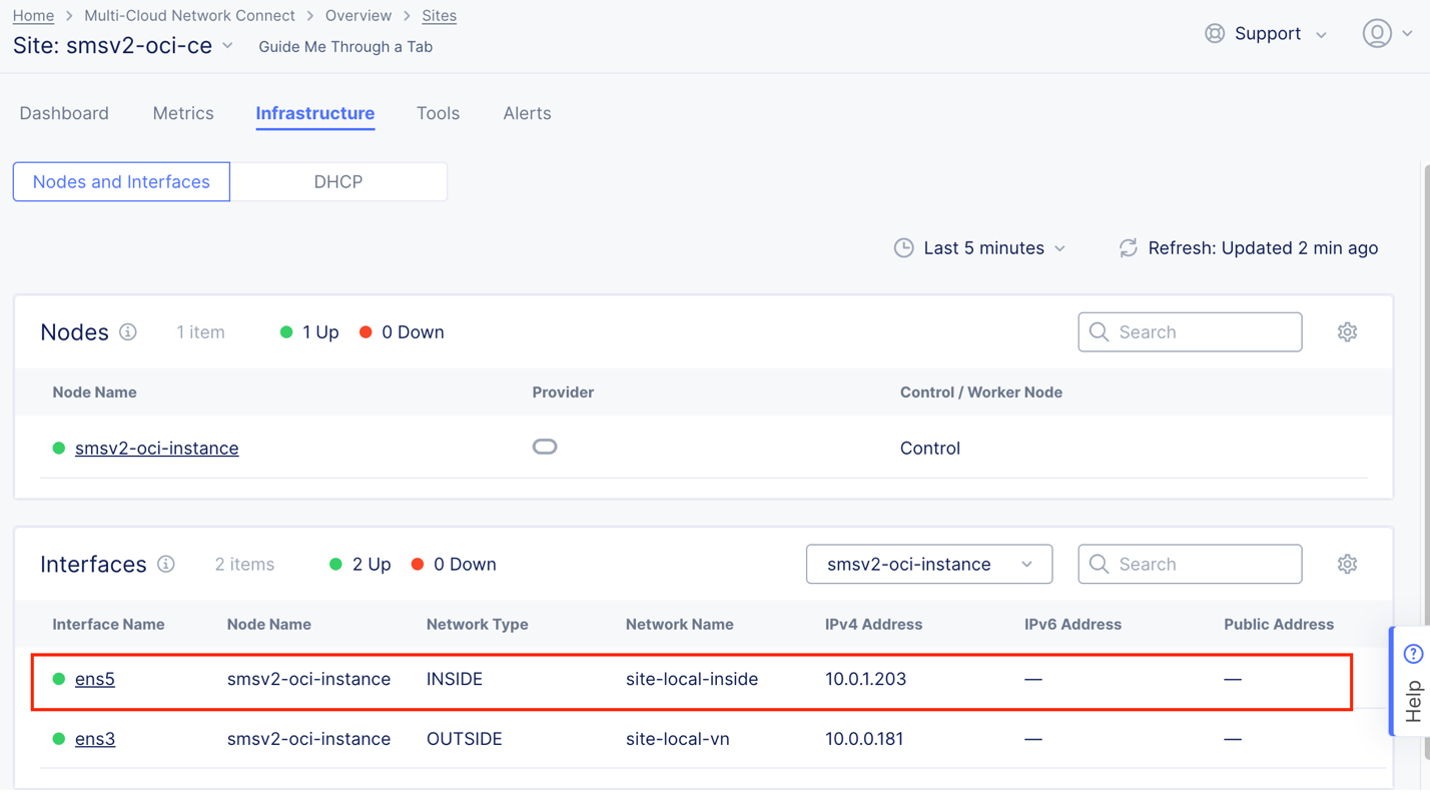
Task: Click the refresh icon to update data
Action: tap(1128, 248)
